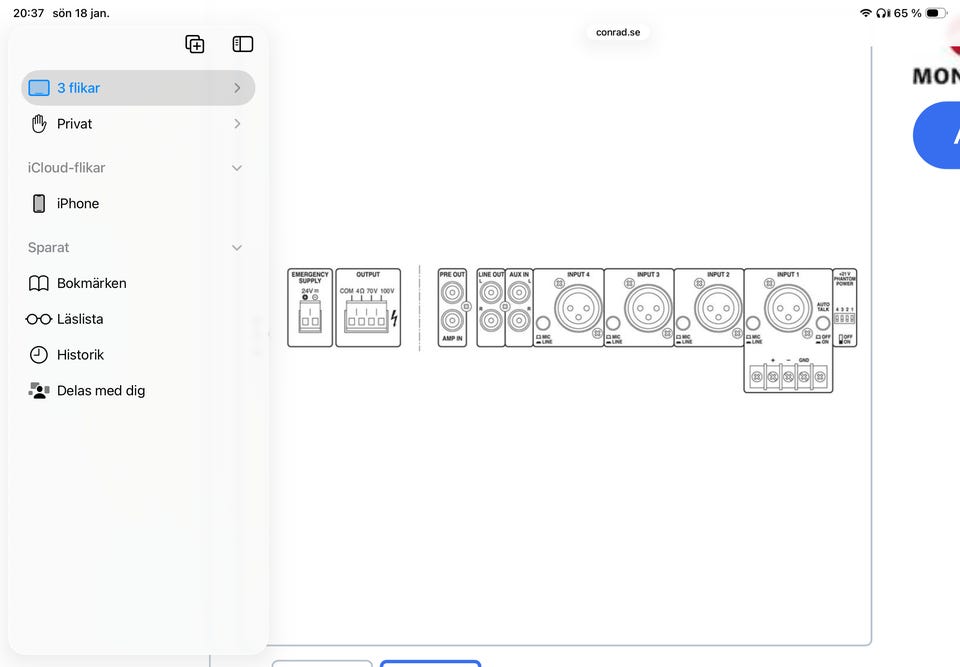The height and width of the screenshot is (667, 960).
Task: Collapse the iCloud-flikar section
Action: [x=237, y=168]
